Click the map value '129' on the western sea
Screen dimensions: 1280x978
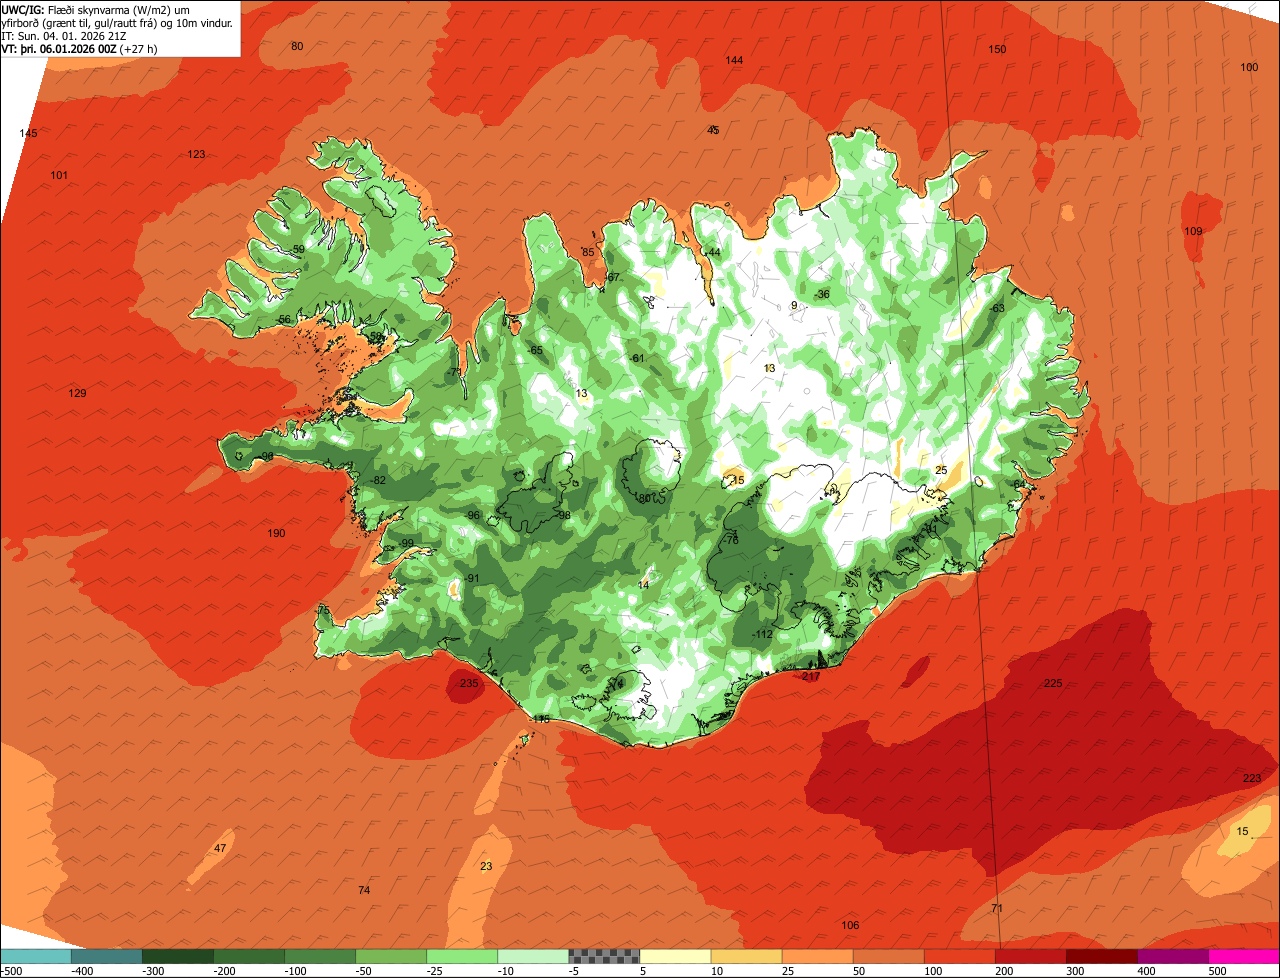point(77,394)
